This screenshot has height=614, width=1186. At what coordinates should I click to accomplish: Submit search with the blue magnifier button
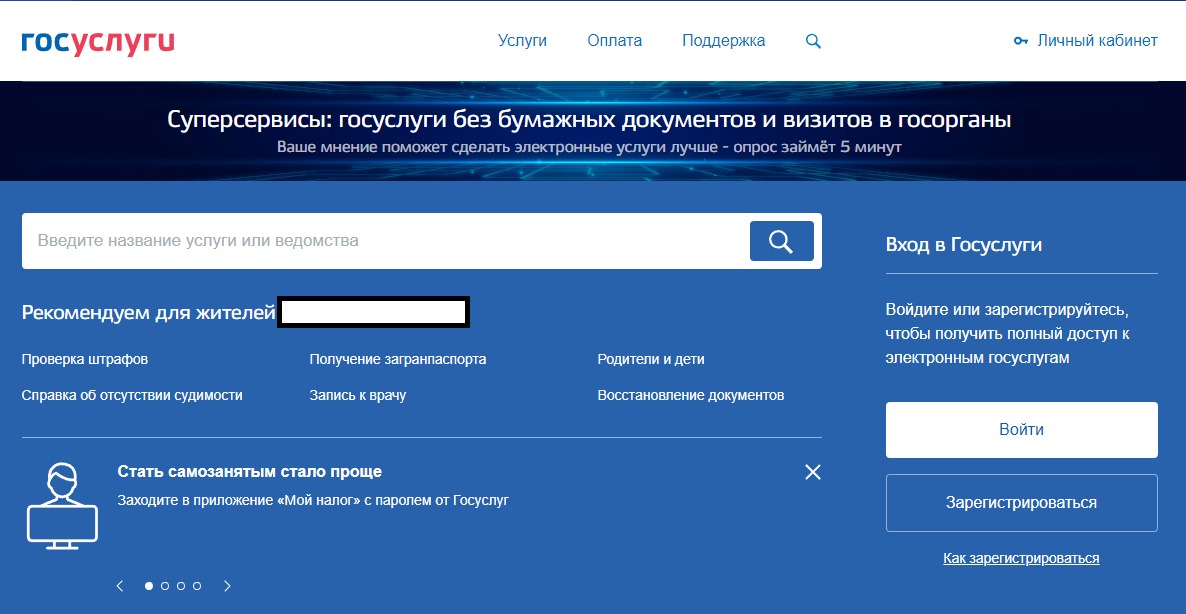(x=781, y=241)
